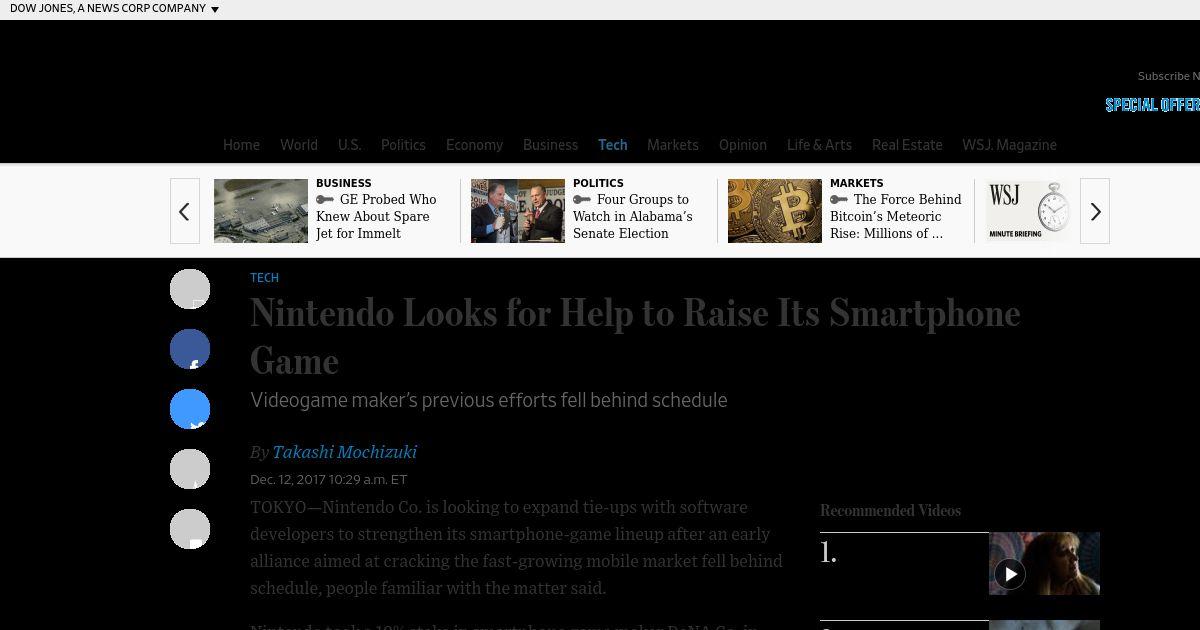Click the Nintendo article headline

(x=635, y=337)
